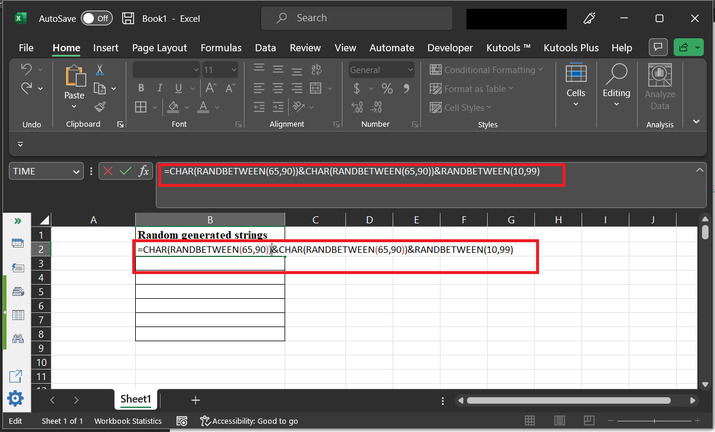The image size is (715, 432).
Task: Open the Kutools settings gear icon
Action: 16,399
